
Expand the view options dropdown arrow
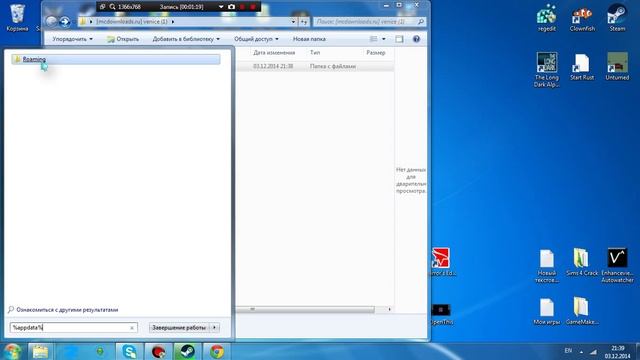384,39
